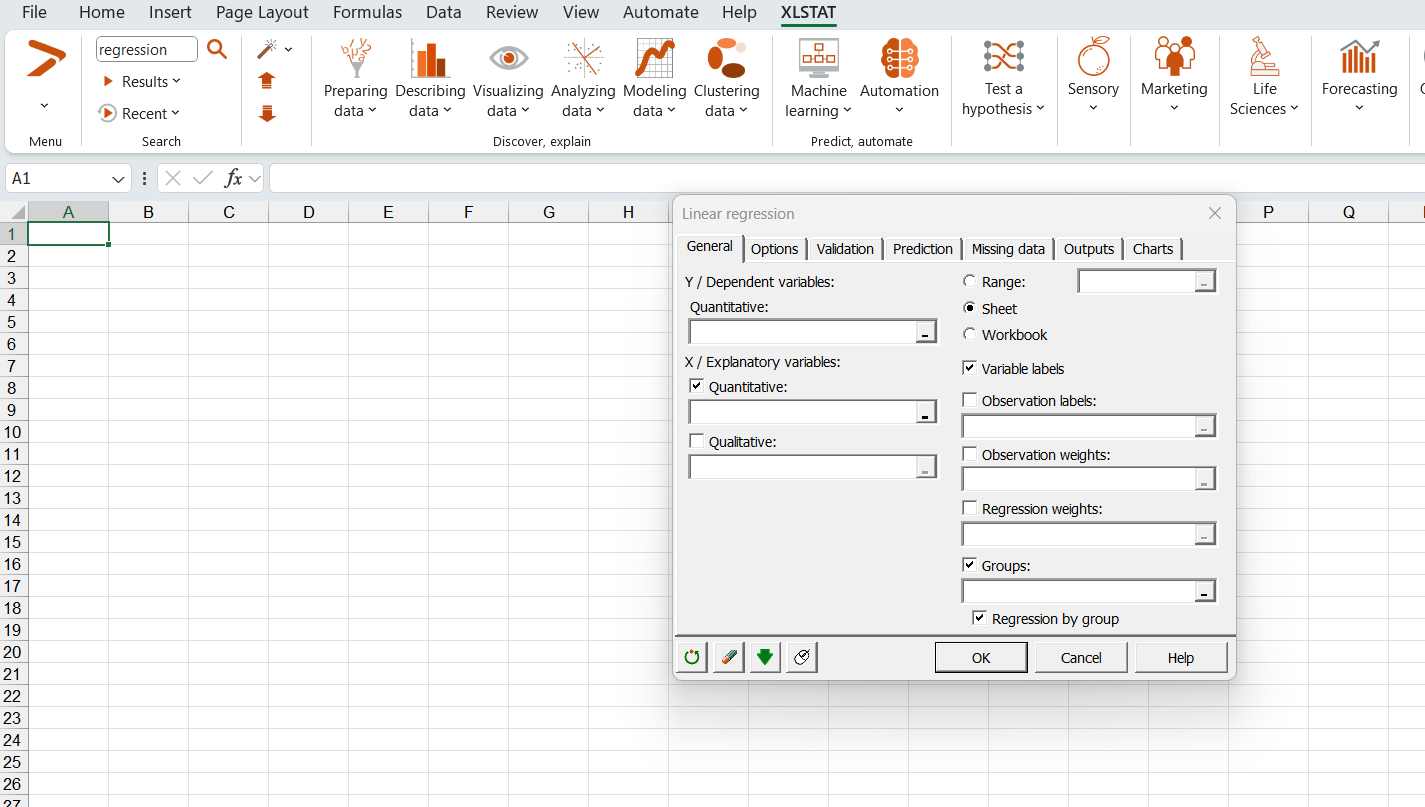Expand the Menu chevron under XLSTAT logo
The height and width of the screenshot is (807, 1425).
pyautogui.click(x=45, y=105)
